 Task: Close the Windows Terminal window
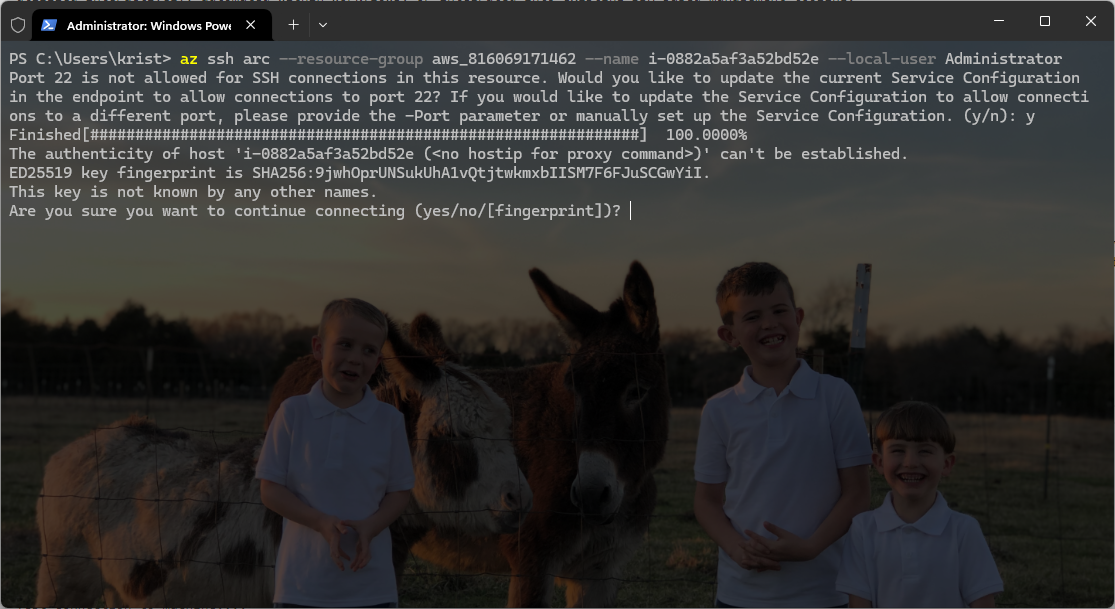tap(1090, 21)
